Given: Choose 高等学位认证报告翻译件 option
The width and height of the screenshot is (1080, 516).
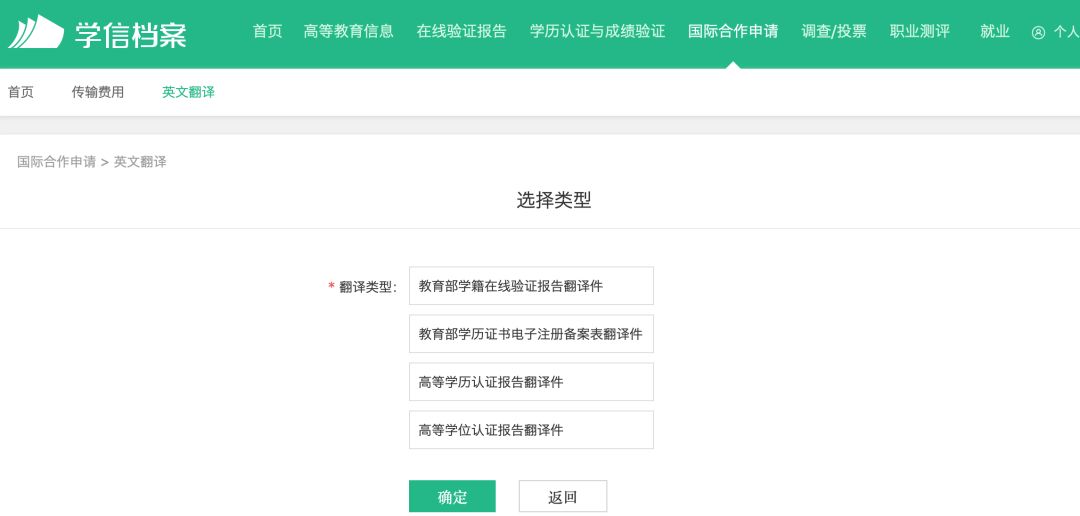Looking at the screenshot, I should tap(531, 430).
